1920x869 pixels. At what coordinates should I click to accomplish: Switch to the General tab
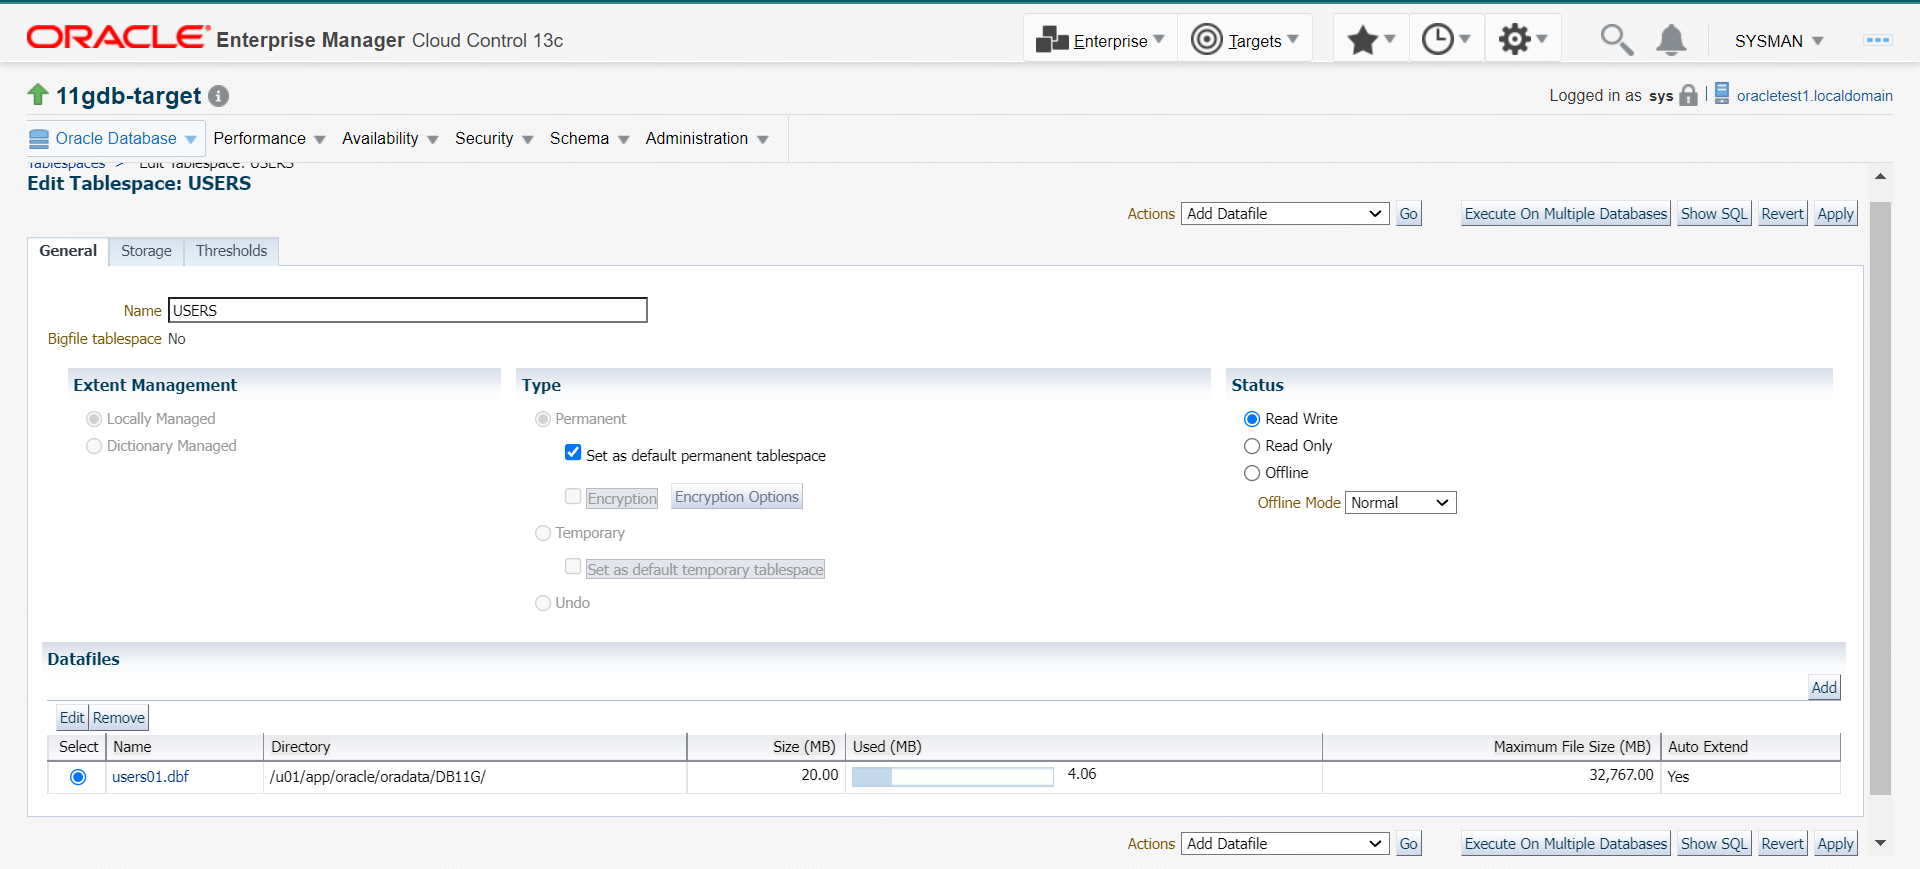coord(68,251)
